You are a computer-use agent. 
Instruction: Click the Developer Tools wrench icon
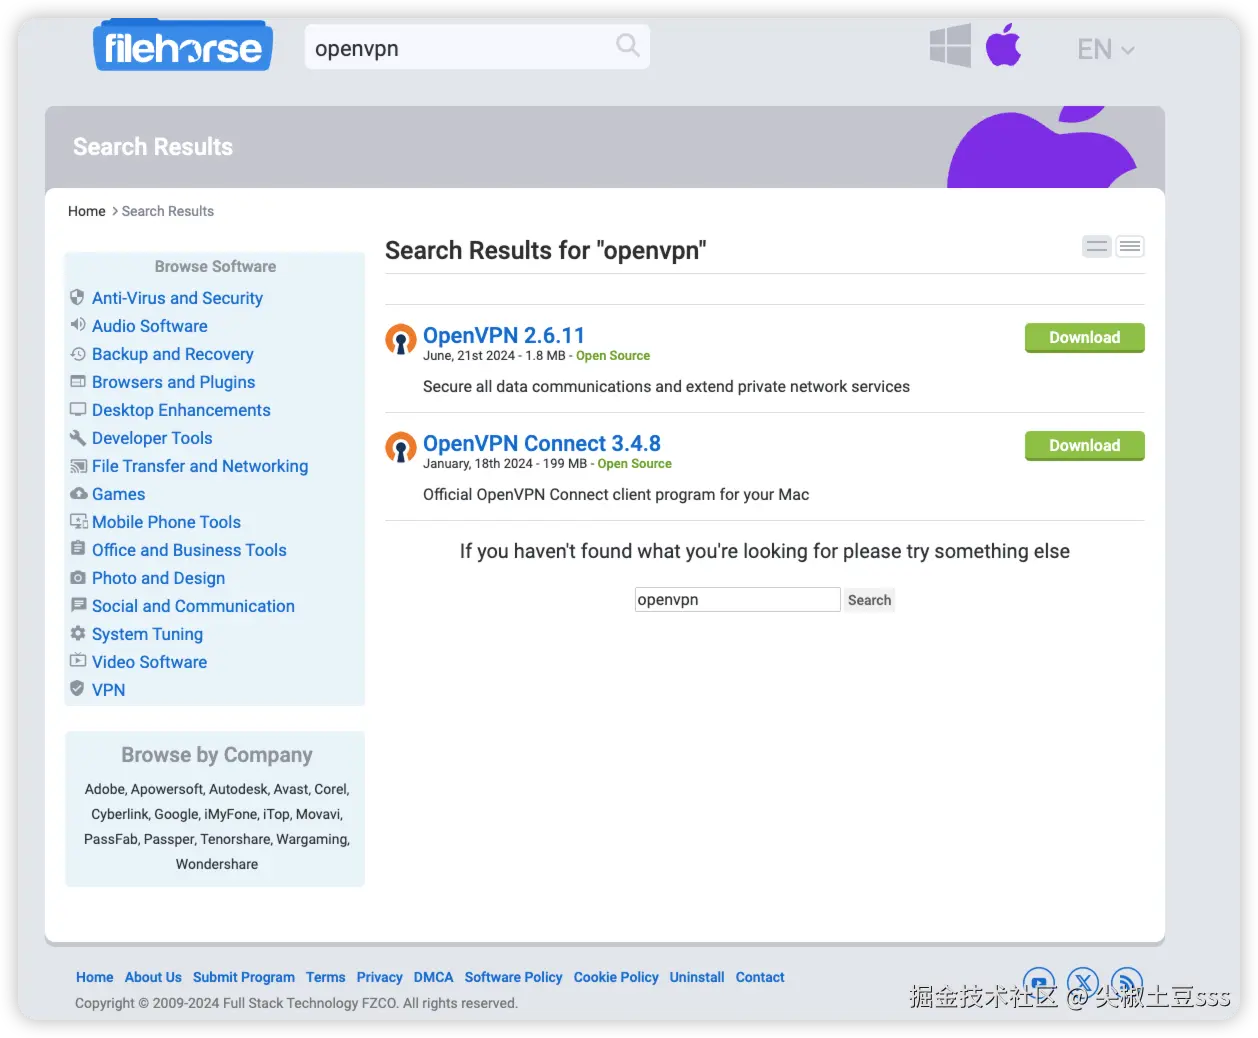coord(78,437)
